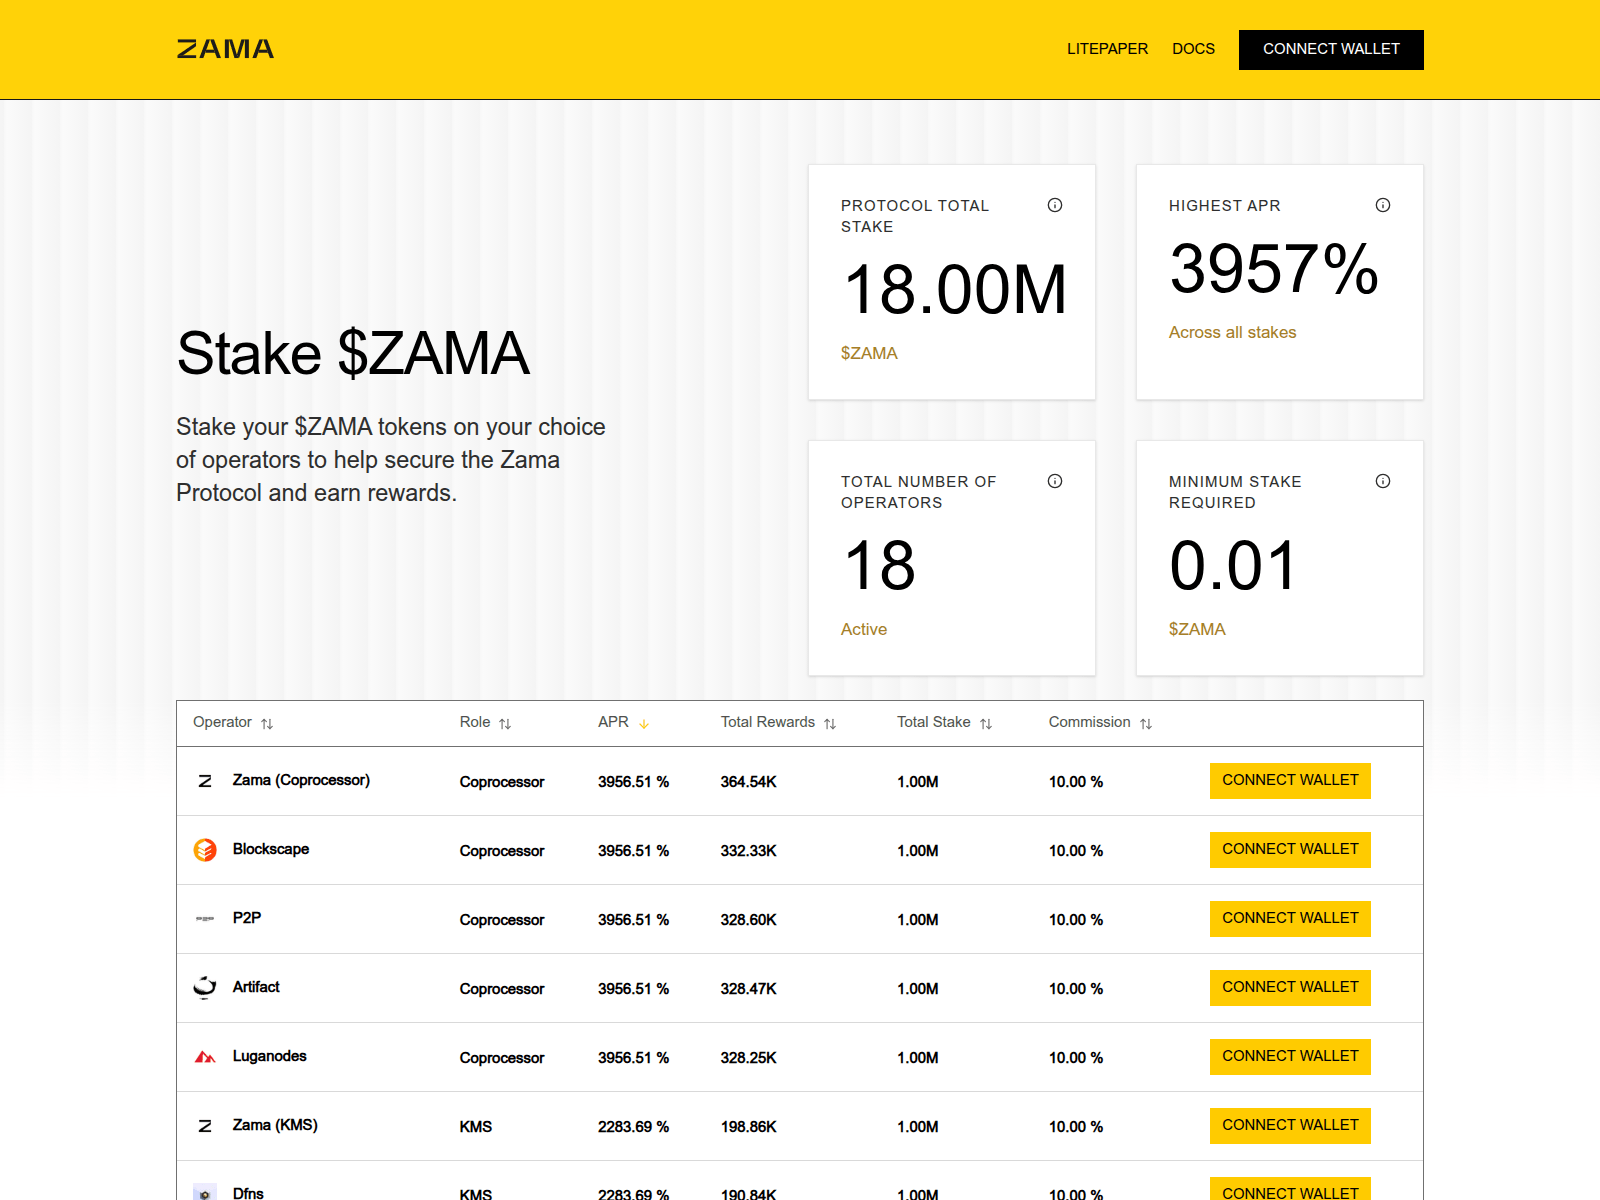
Task: Click the Across all stakes caption
Action: (1232, 332)
